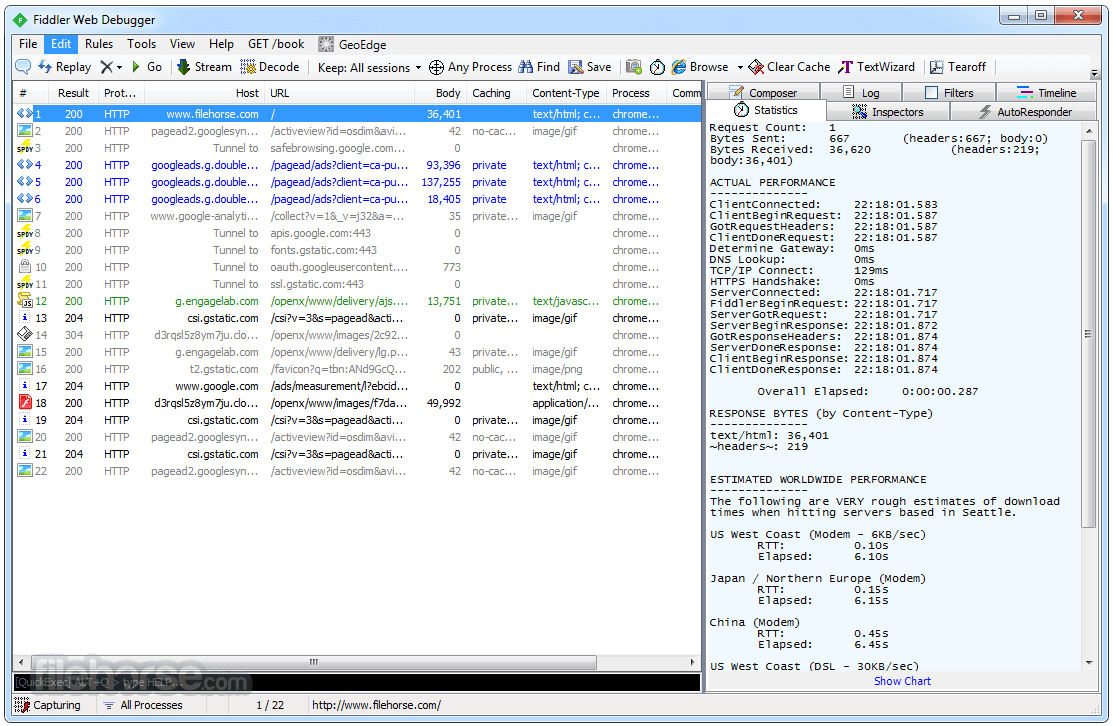Select session 1 www.filehorse.com

356,114
